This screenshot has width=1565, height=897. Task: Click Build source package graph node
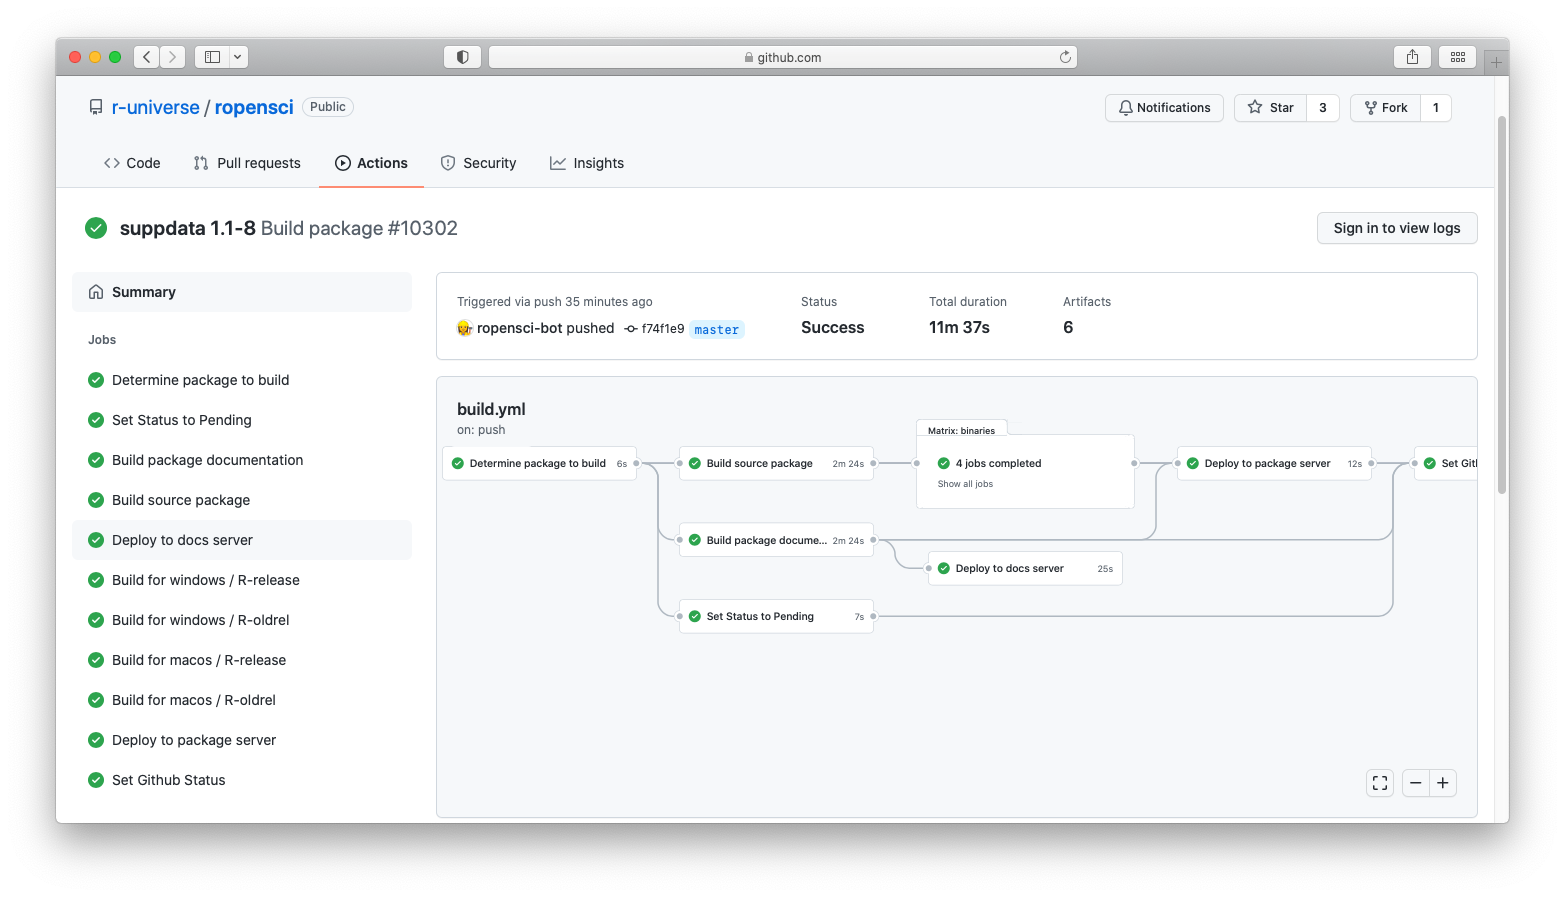tap(777, 463)
